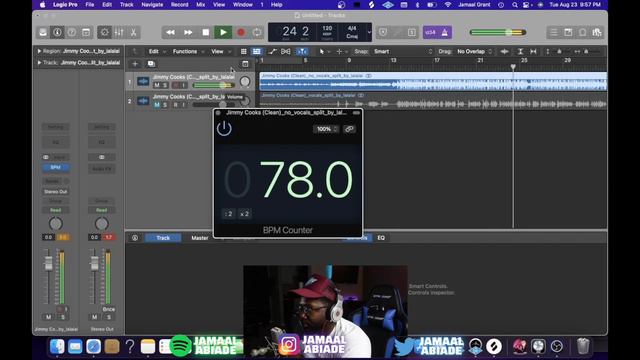640x360 pixels.
Task: Open Smart Controls dial button
Action: click(x=104, y=32)
